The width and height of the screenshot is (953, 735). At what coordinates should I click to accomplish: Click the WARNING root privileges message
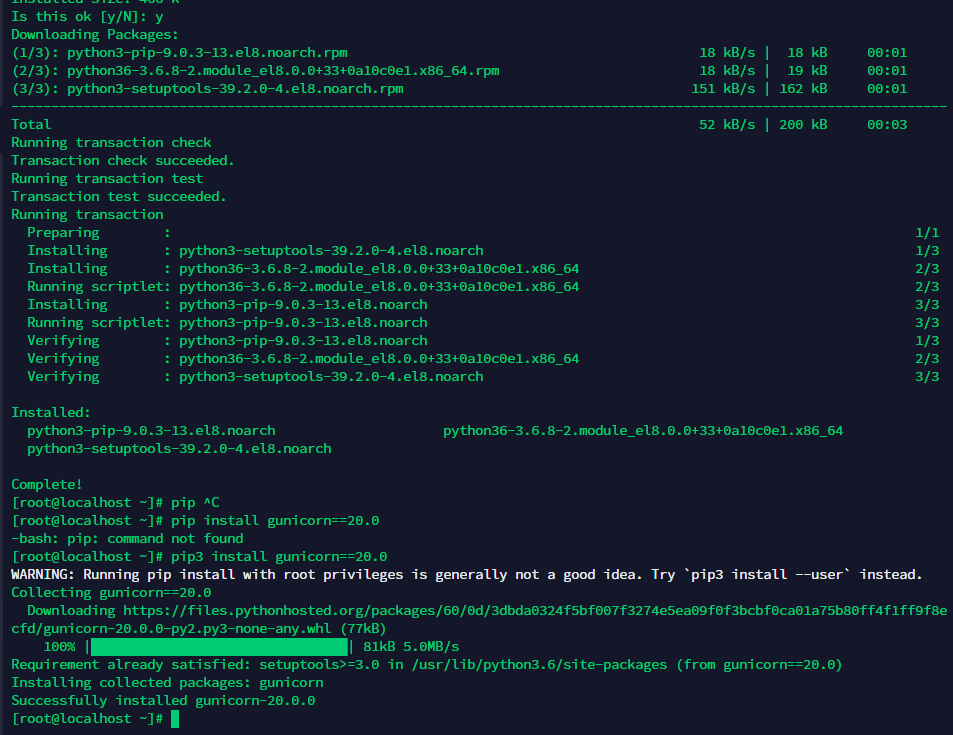pos(466,575)
